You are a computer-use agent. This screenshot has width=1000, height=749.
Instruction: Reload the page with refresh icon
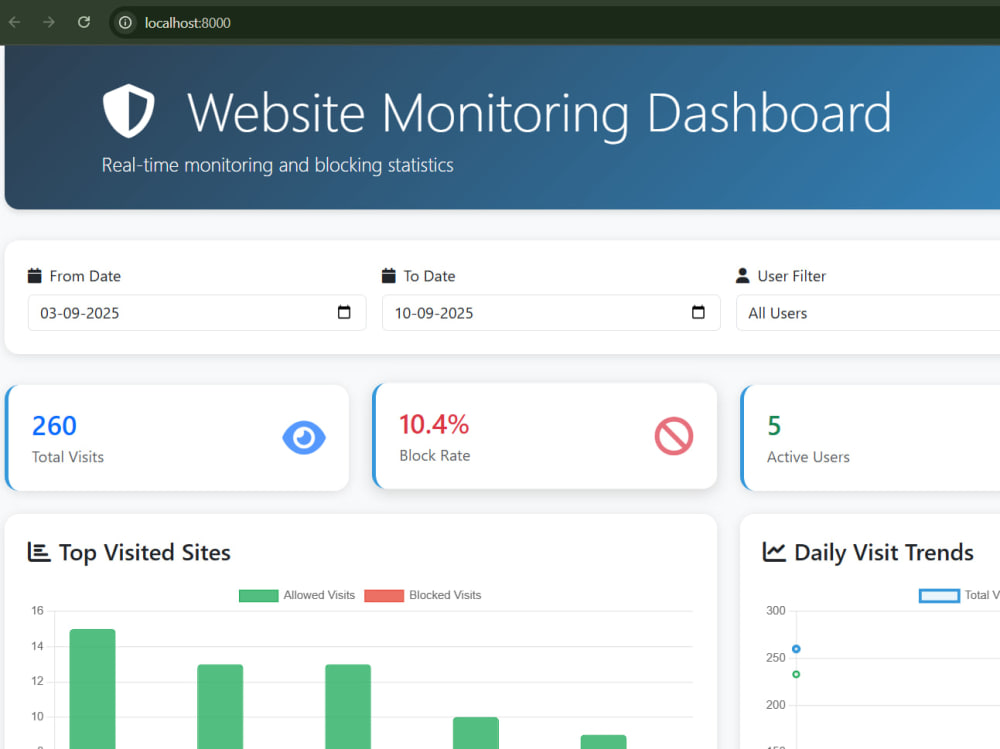click(84, 22)
